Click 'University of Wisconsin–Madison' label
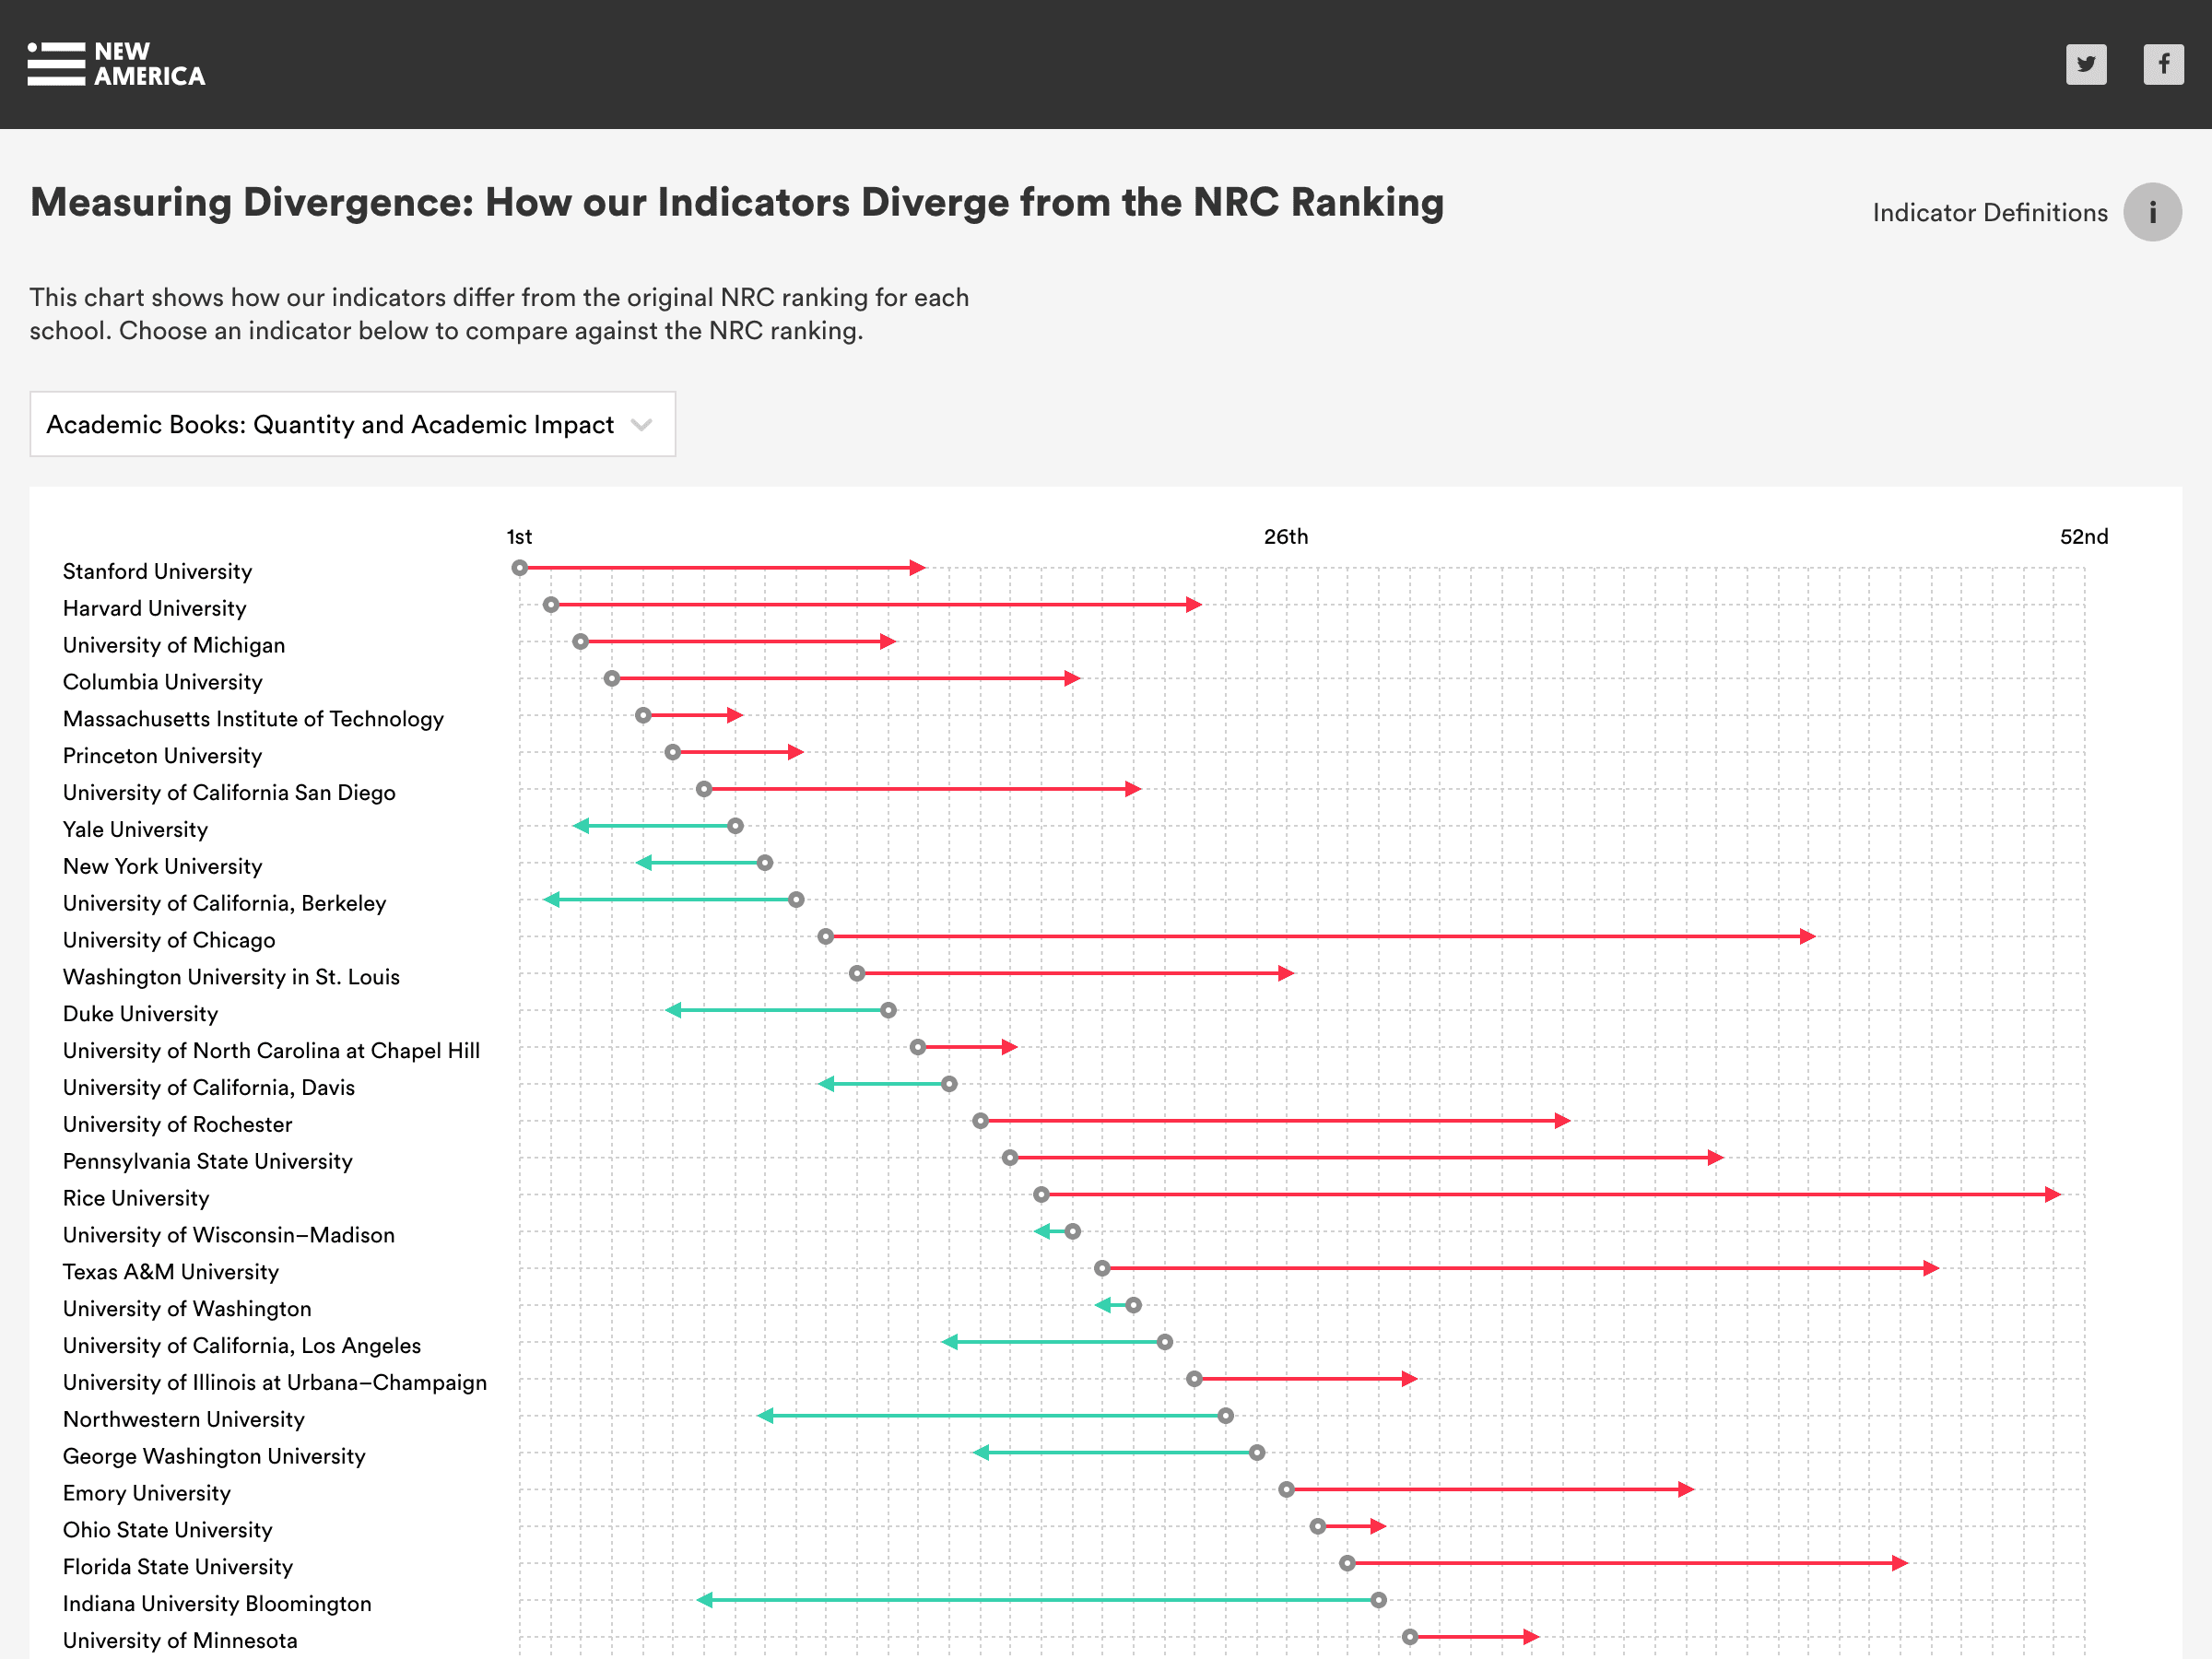 tap(229, 1235)
